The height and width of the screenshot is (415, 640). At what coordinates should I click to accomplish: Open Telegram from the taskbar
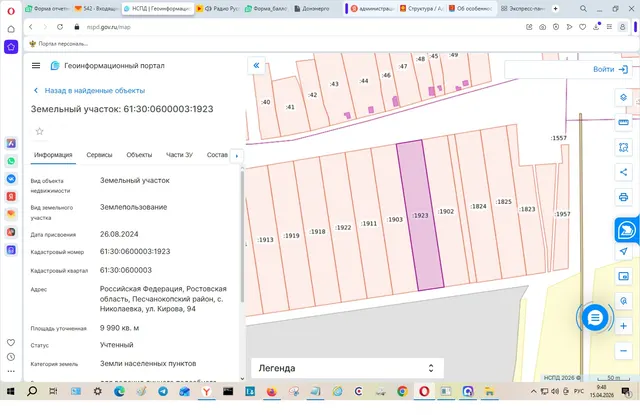(x=163, y=391)
